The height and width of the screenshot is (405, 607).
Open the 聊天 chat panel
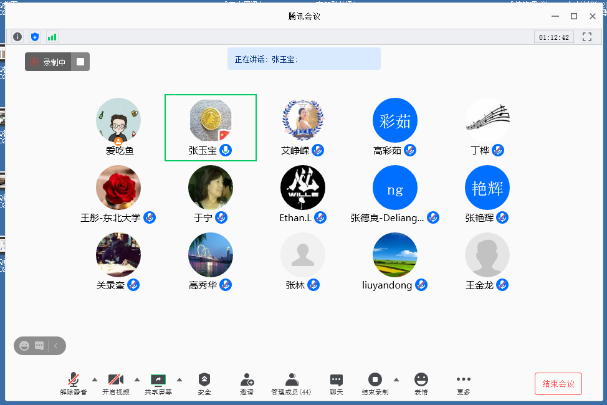[336, 383]
